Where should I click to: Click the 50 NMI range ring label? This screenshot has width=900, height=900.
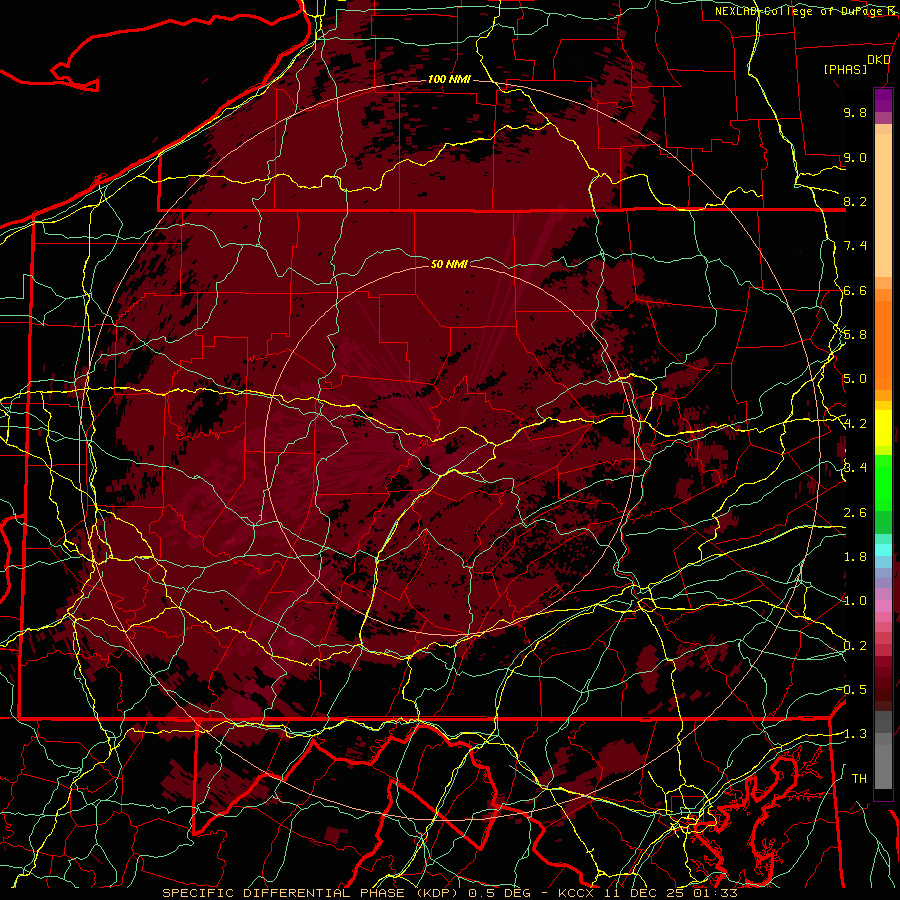point(449,264)
